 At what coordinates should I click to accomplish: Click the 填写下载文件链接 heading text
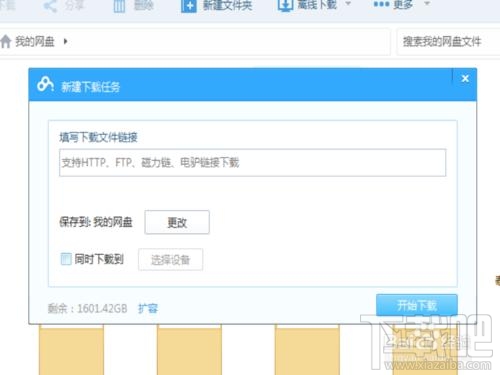pos(98,137)
